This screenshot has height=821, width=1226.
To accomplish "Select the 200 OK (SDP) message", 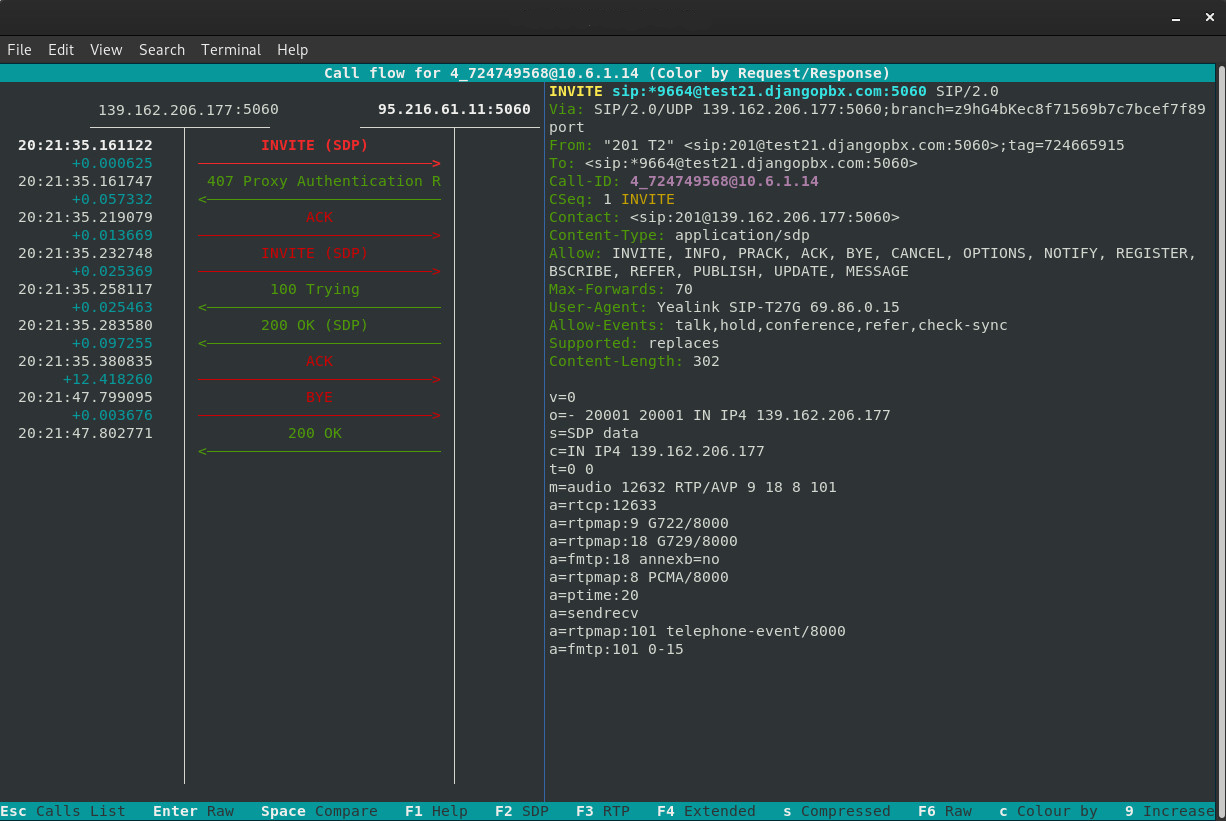I will (315, 326).
